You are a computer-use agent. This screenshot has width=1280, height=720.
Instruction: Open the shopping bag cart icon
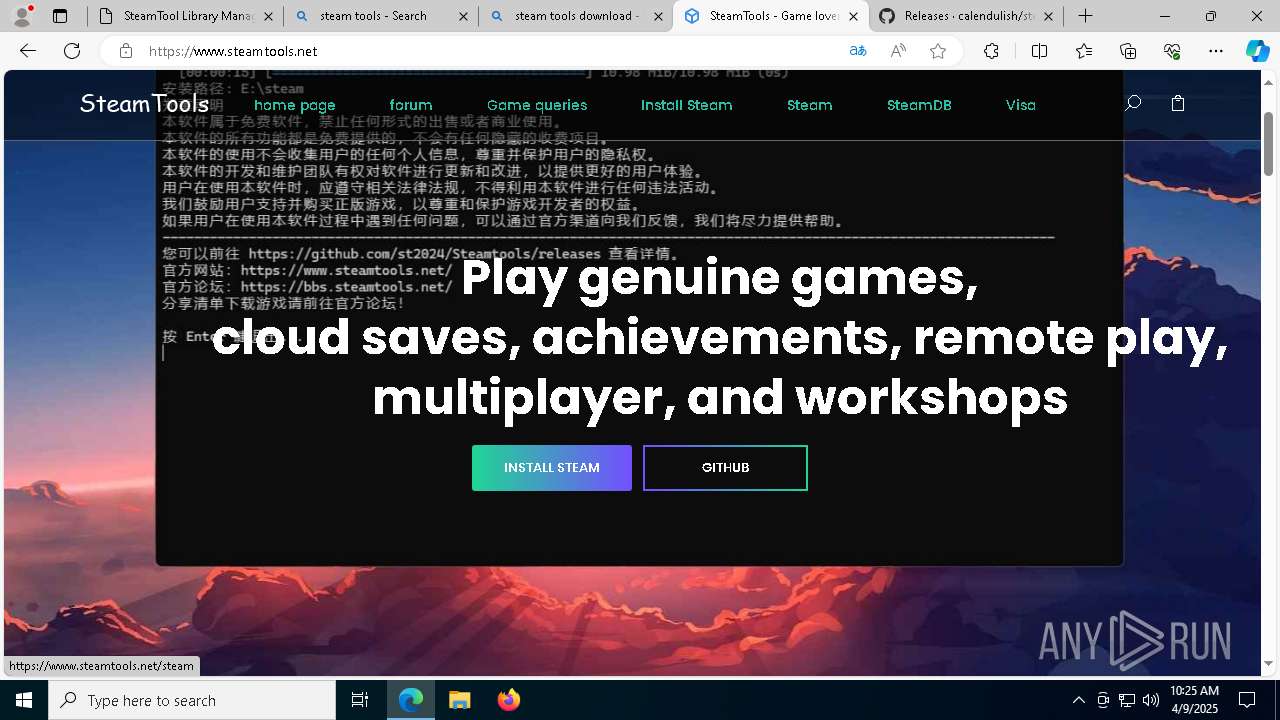(1178, 103)
